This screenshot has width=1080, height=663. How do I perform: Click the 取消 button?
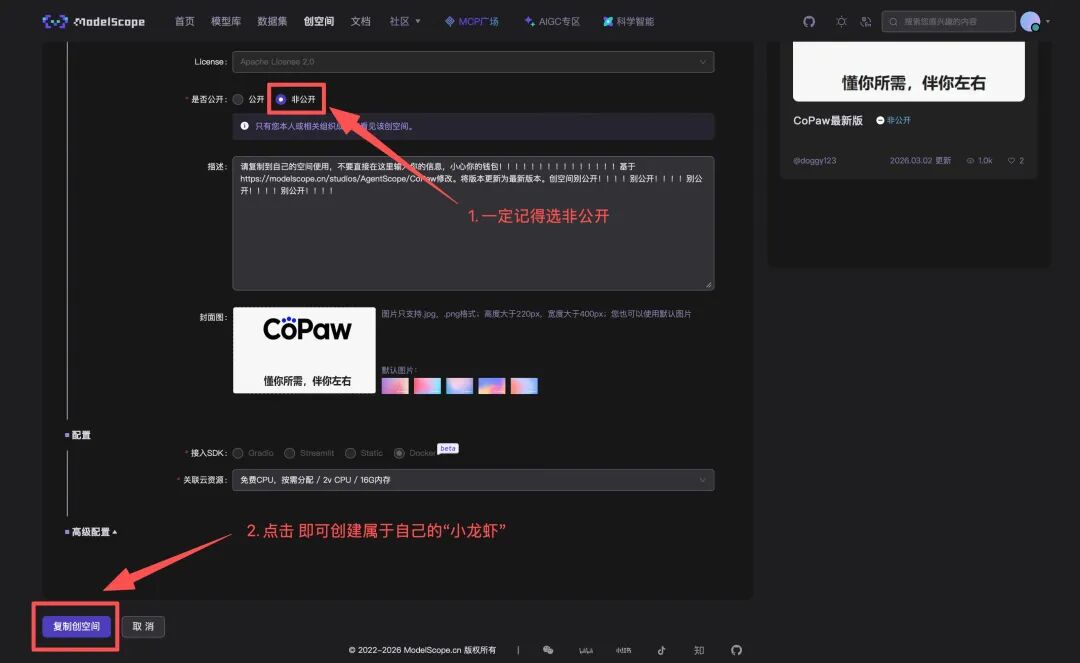point(143,627)
